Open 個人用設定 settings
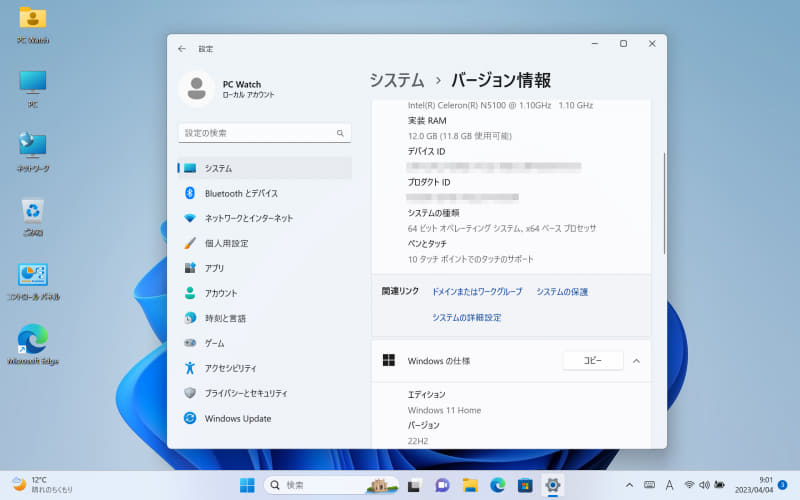The height and width of the screenshot is (500, 800). coord(264,243)
